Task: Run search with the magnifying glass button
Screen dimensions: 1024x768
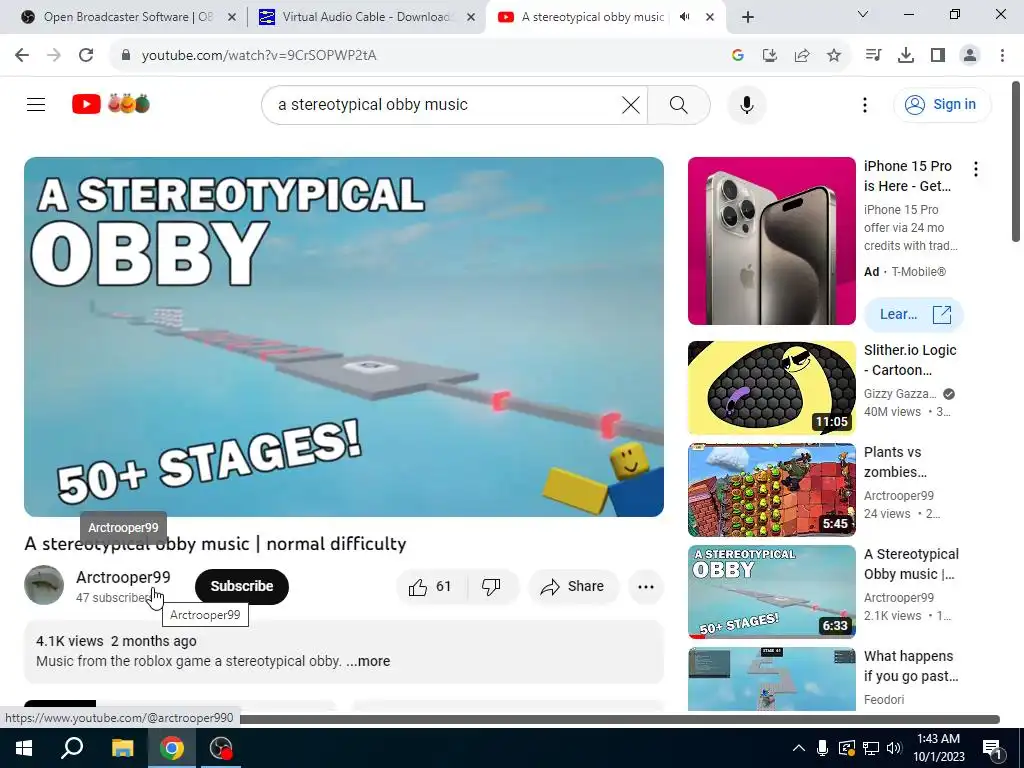Action: (x=679, y=104)
